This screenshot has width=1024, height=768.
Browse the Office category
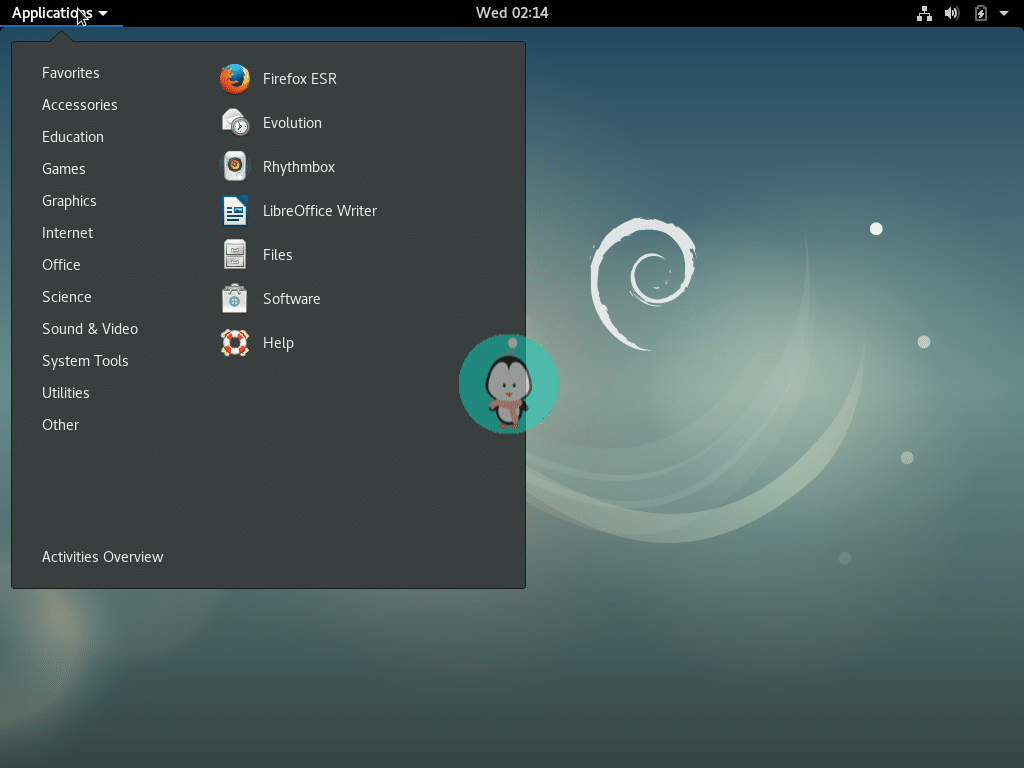[61, 264]
